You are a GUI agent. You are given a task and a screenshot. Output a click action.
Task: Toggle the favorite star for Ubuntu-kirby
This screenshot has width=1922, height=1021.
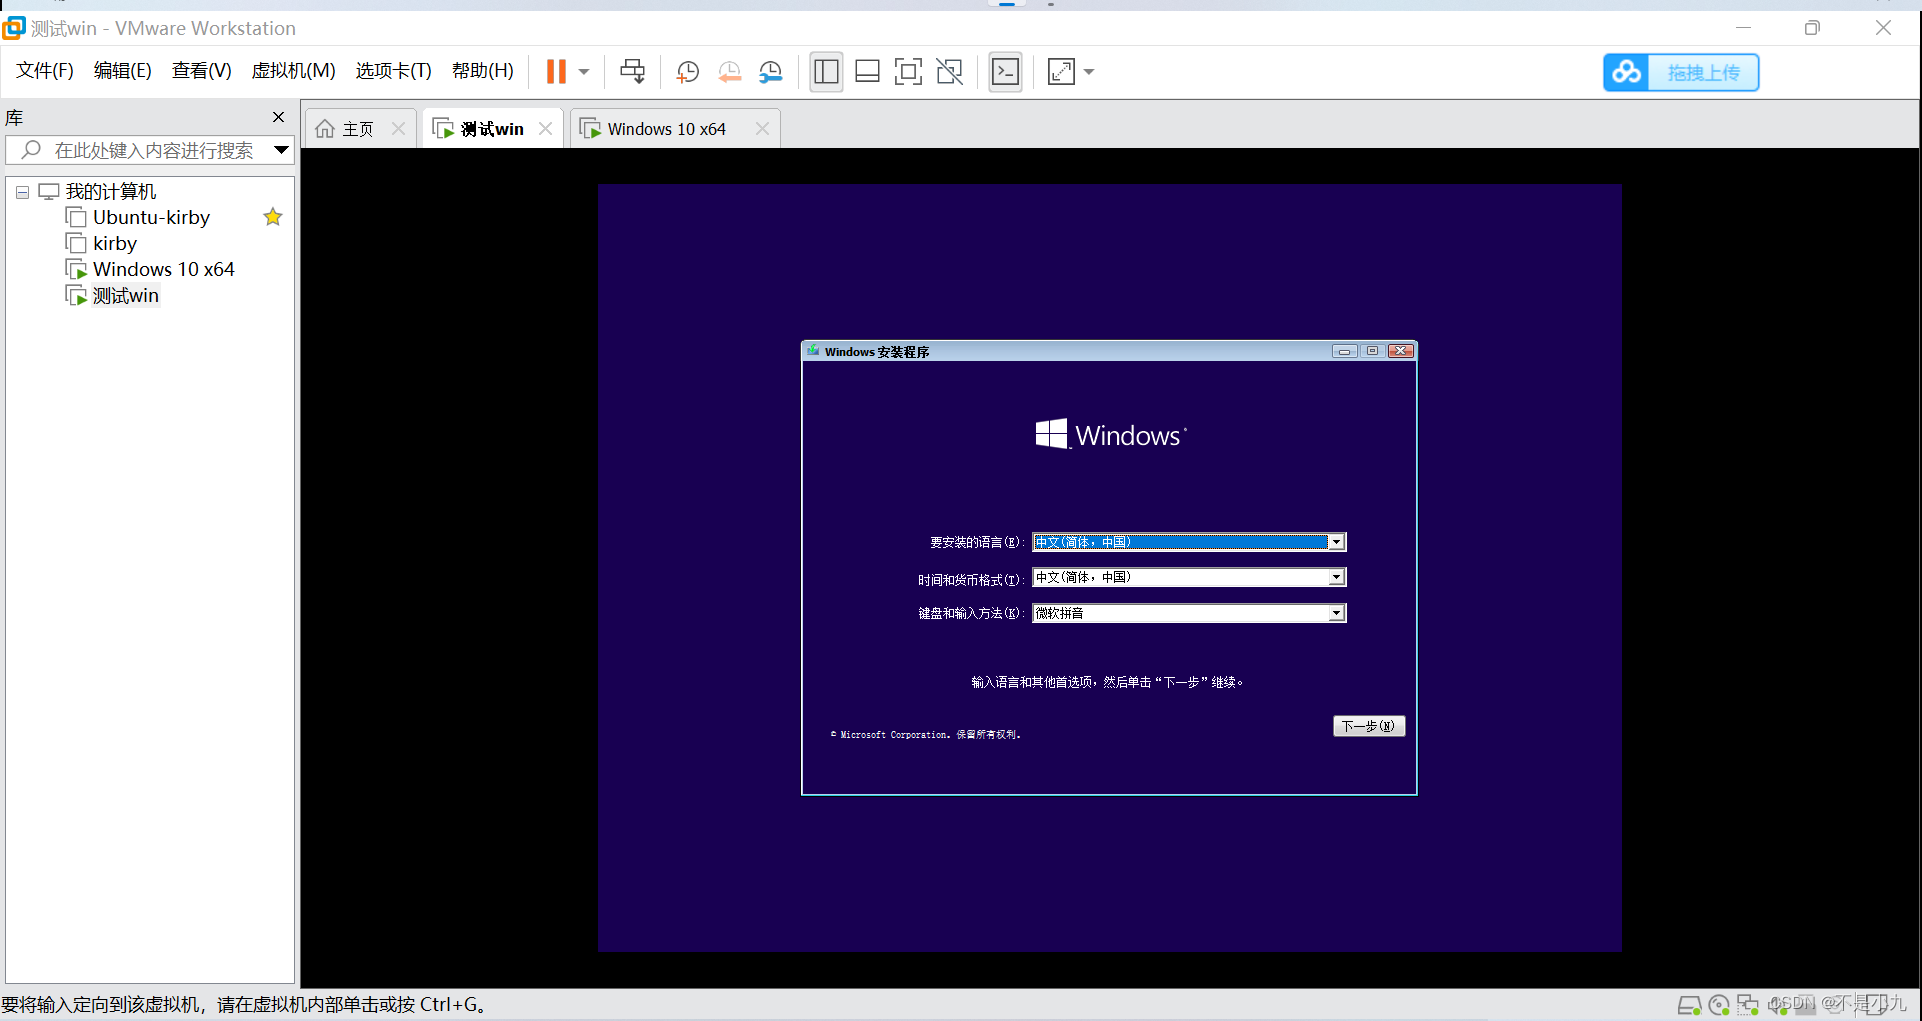(272, 217)
